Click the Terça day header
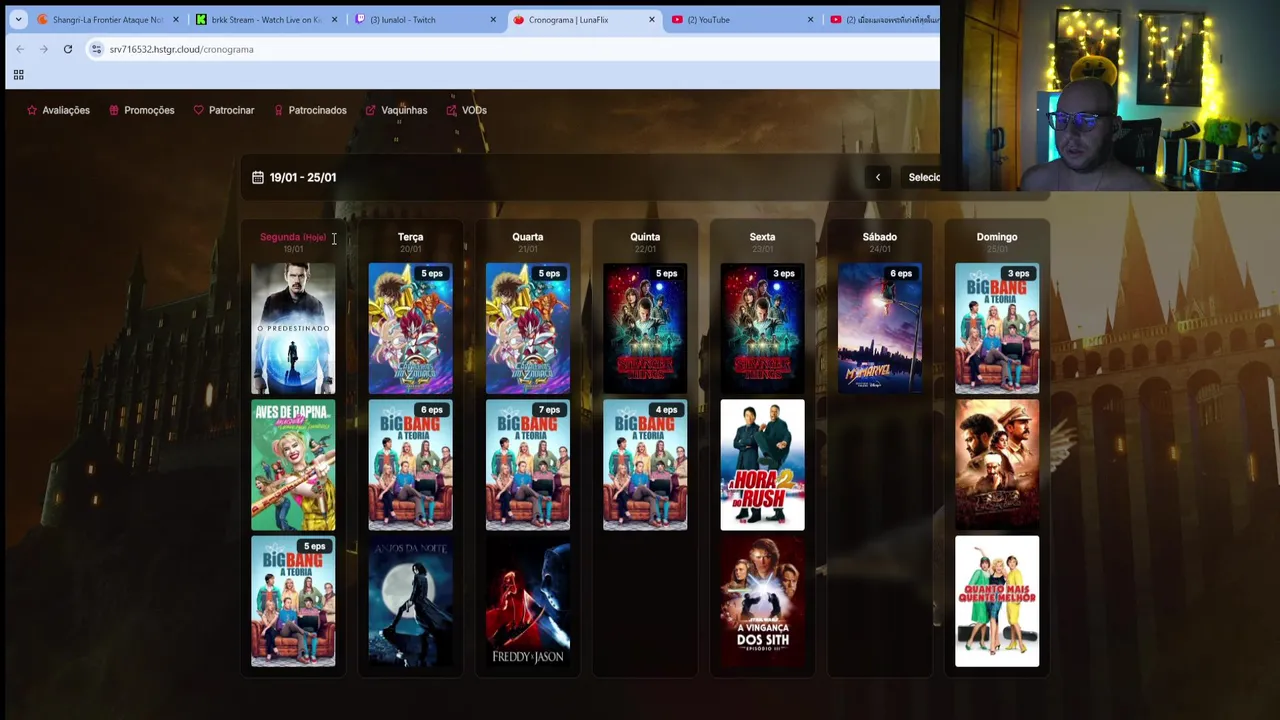 tap(410, 237)
